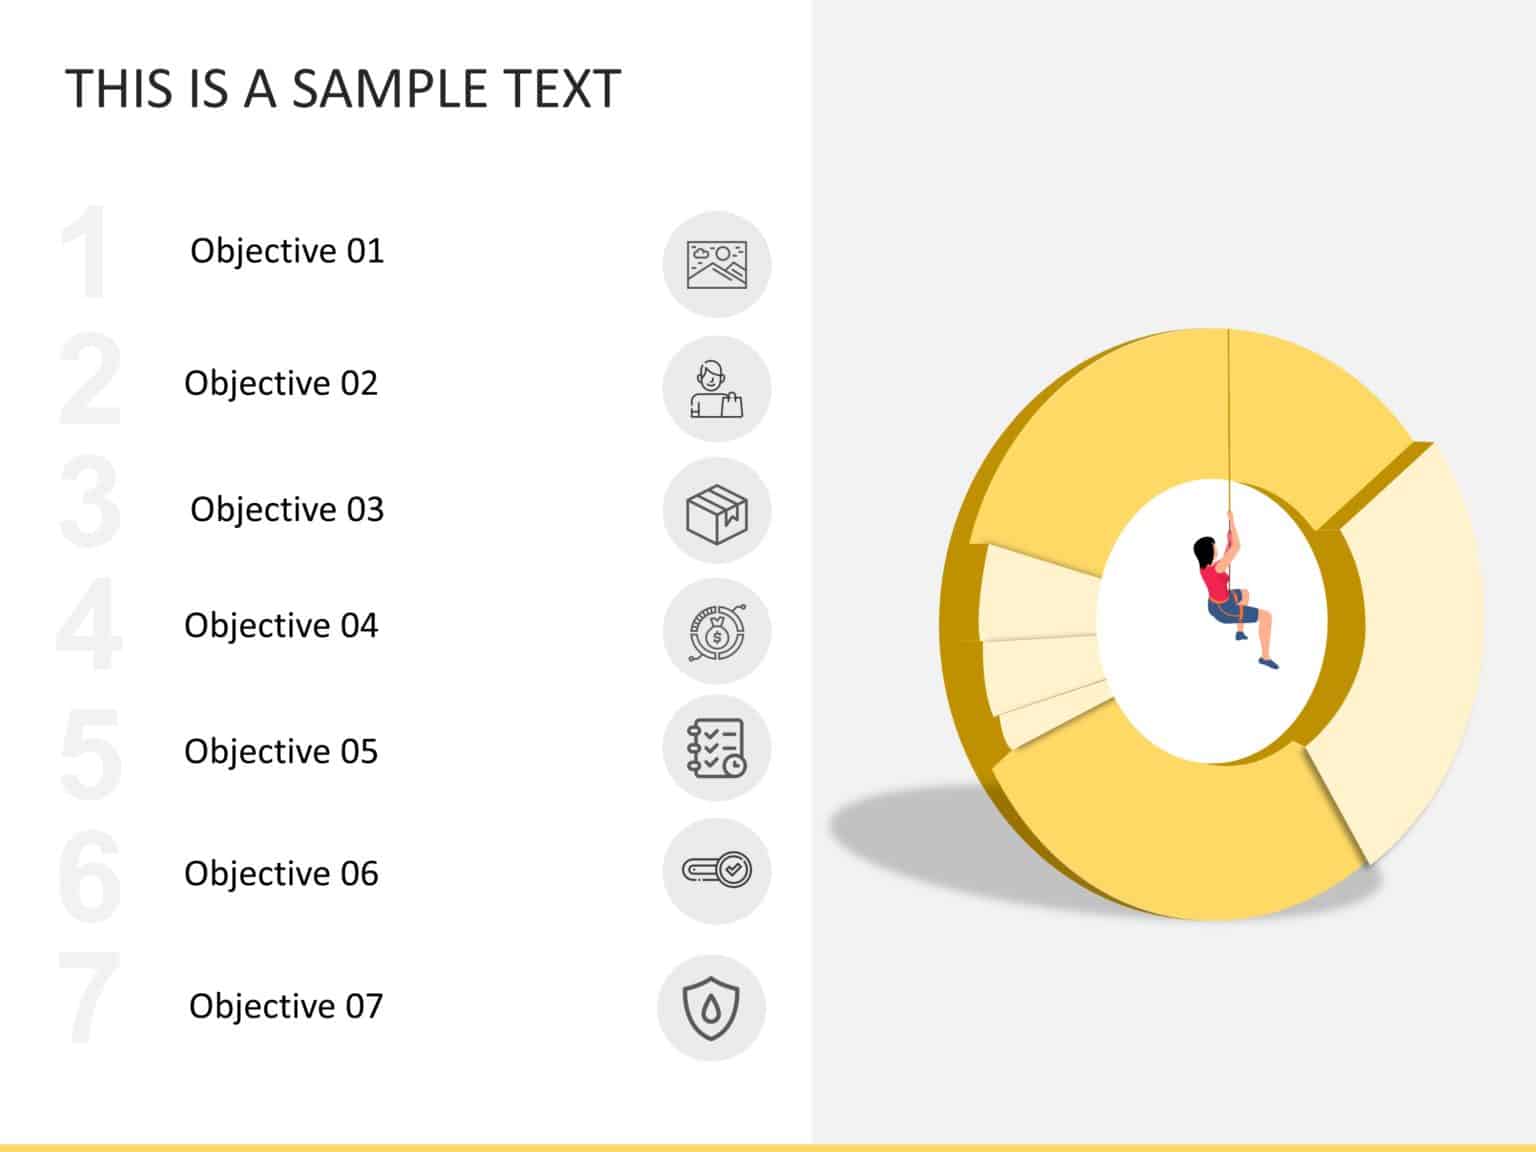Viewport: 1536px width, 1152px height.
Task: Select the checkmark slider toggle icon
Action: pyautogui.click(x=716, y=870)
